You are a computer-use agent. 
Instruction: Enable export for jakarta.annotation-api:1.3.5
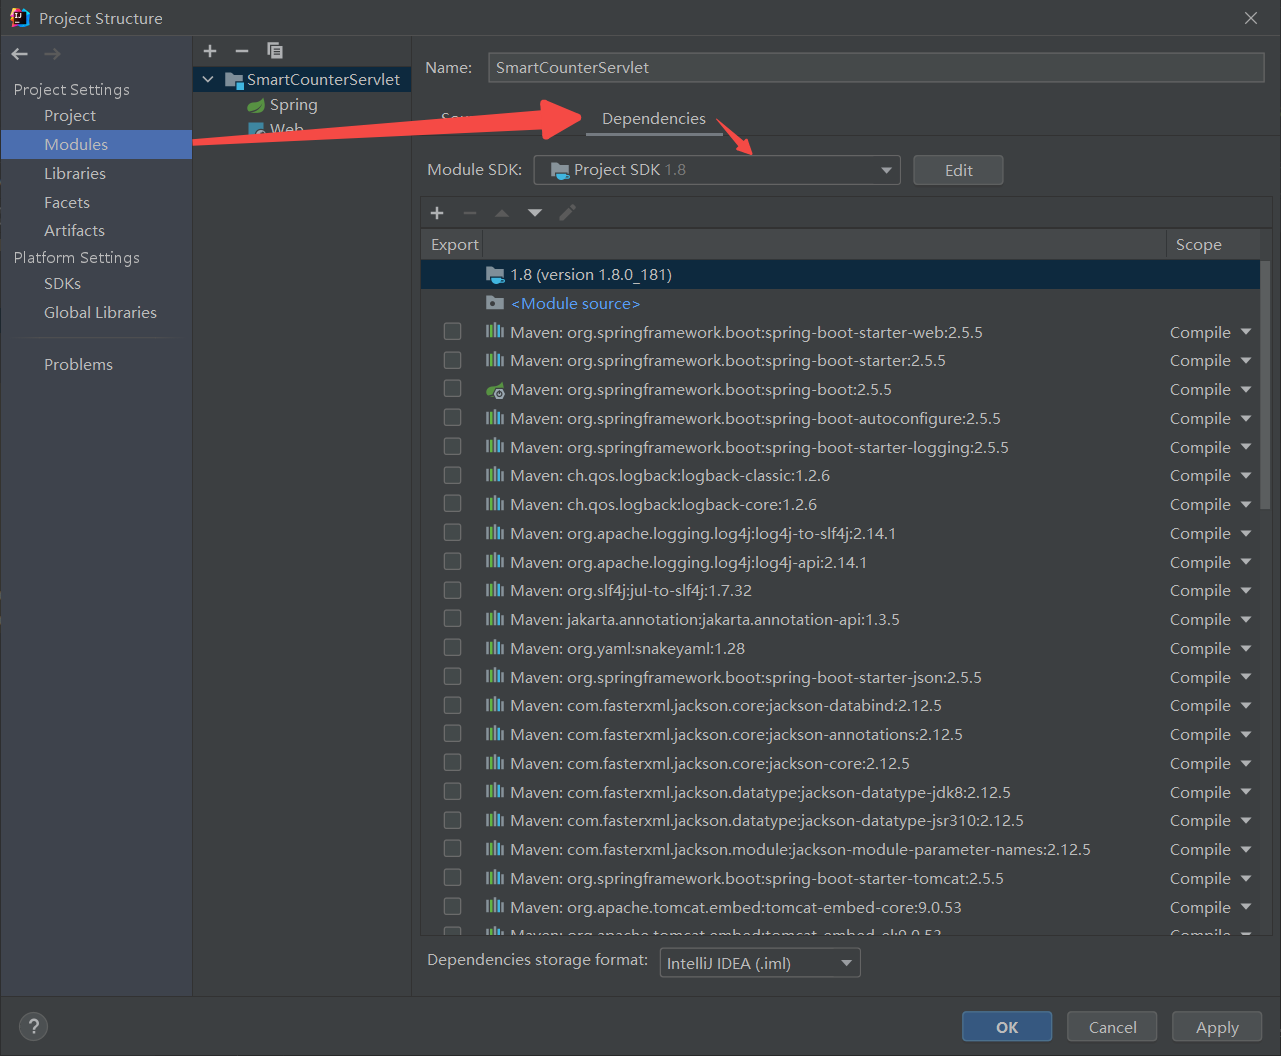click(453, 619)
